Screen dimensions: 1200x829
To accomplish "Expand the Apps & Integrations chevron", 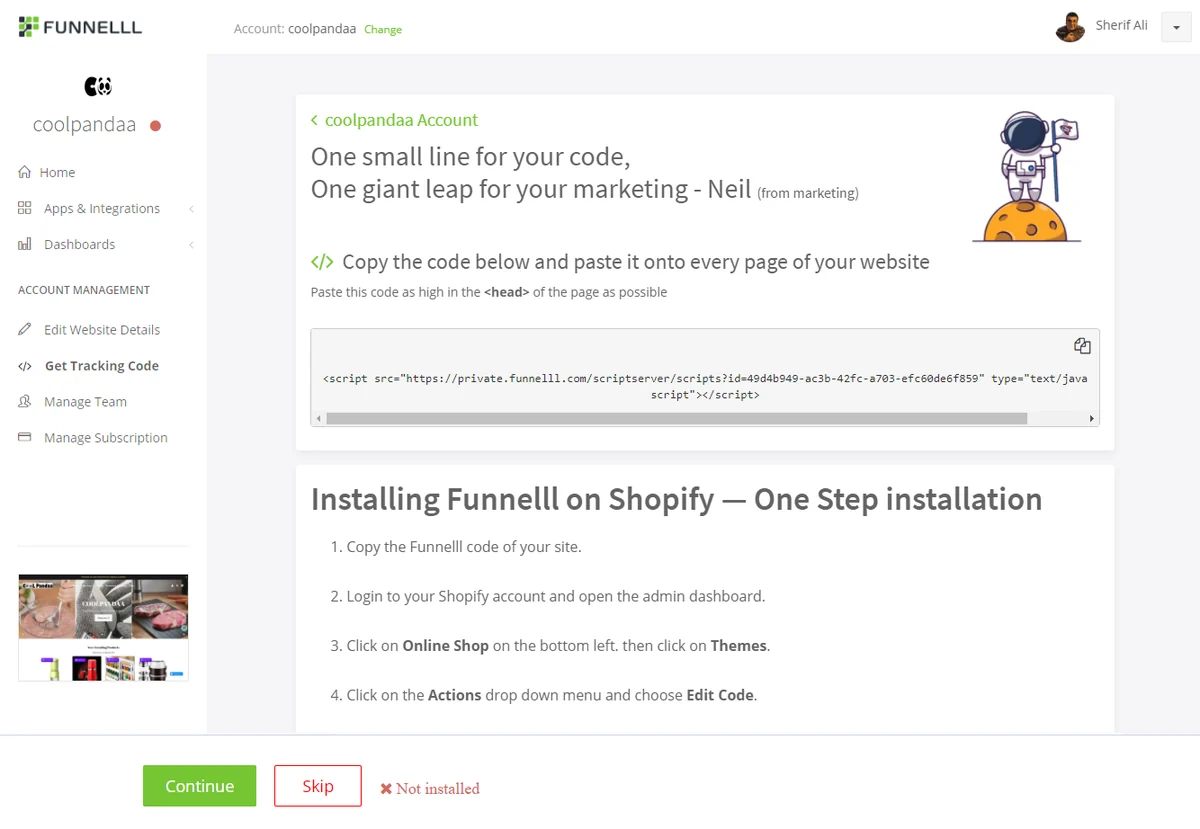I will tap(191, 209).
